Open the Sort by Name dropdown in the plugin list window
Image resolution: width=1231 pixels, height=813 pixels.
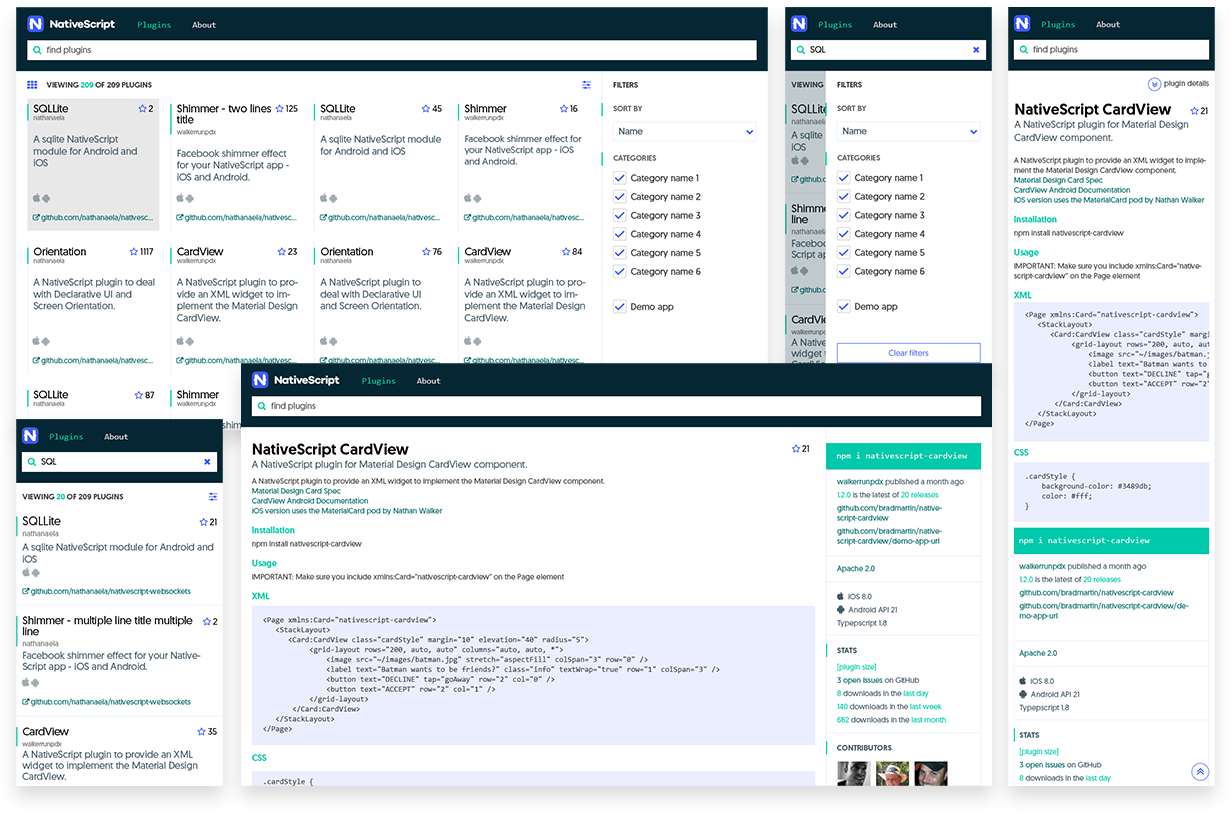(685, 131)
